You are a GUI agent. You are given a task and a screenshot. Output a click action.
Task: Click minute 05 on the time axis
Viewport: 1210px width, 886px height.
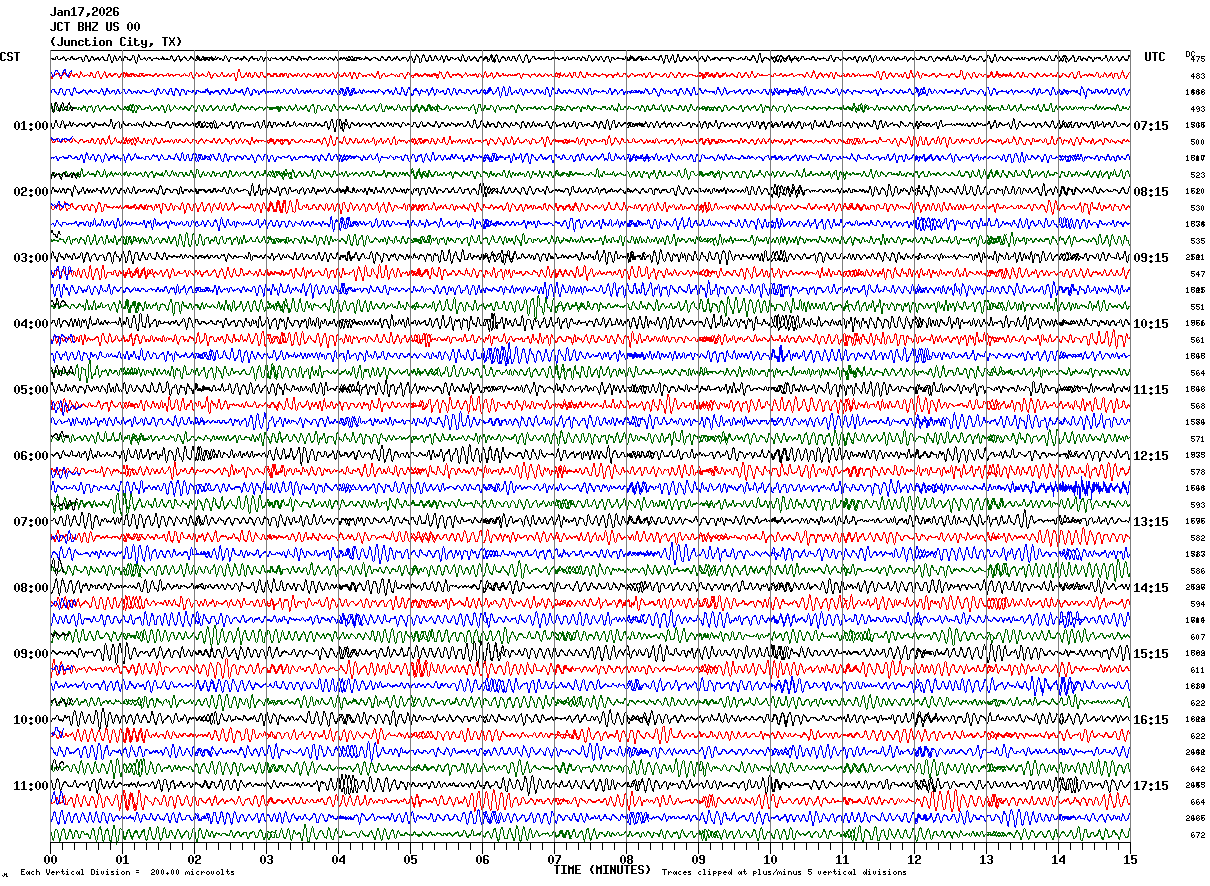410,859
